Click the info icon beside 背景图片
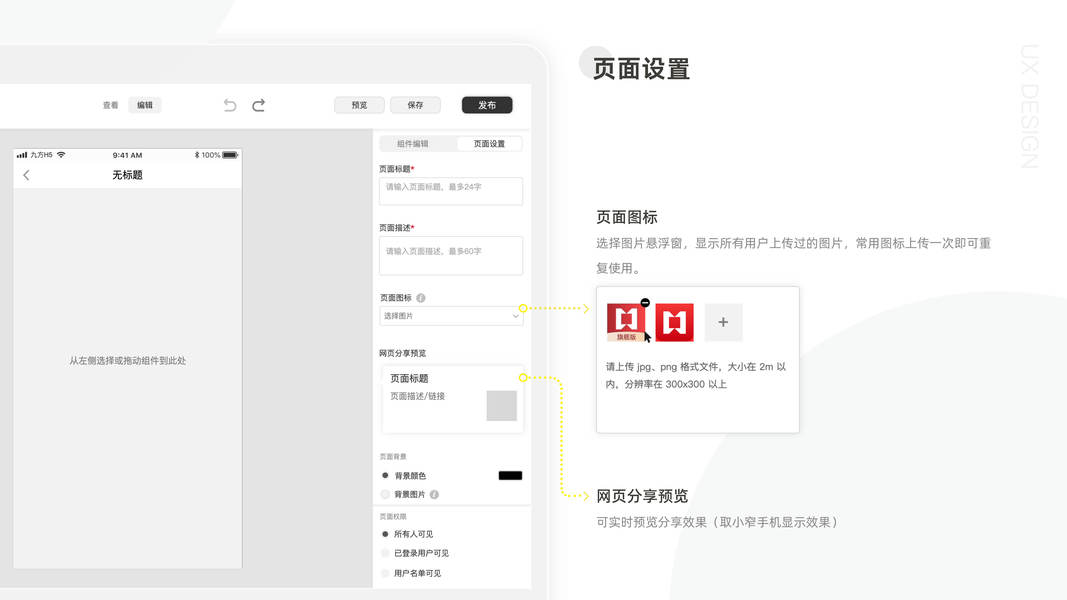 coord(434,495)
